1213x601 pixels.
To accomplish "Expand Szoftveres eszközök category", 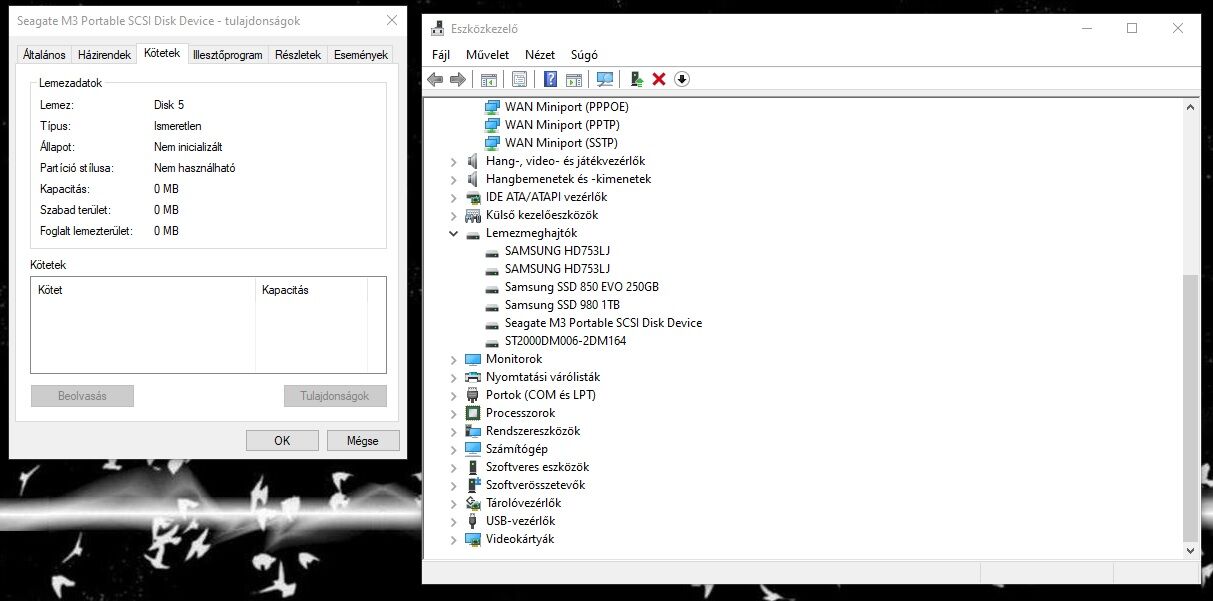I will point(454,467).
